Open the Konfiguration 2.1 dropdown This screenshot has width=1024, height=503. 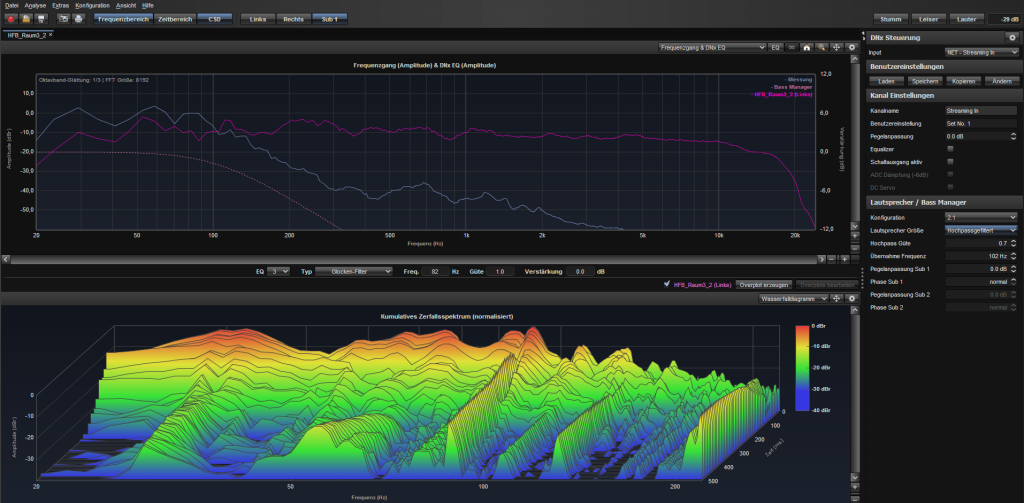click(x=982, y=217)
